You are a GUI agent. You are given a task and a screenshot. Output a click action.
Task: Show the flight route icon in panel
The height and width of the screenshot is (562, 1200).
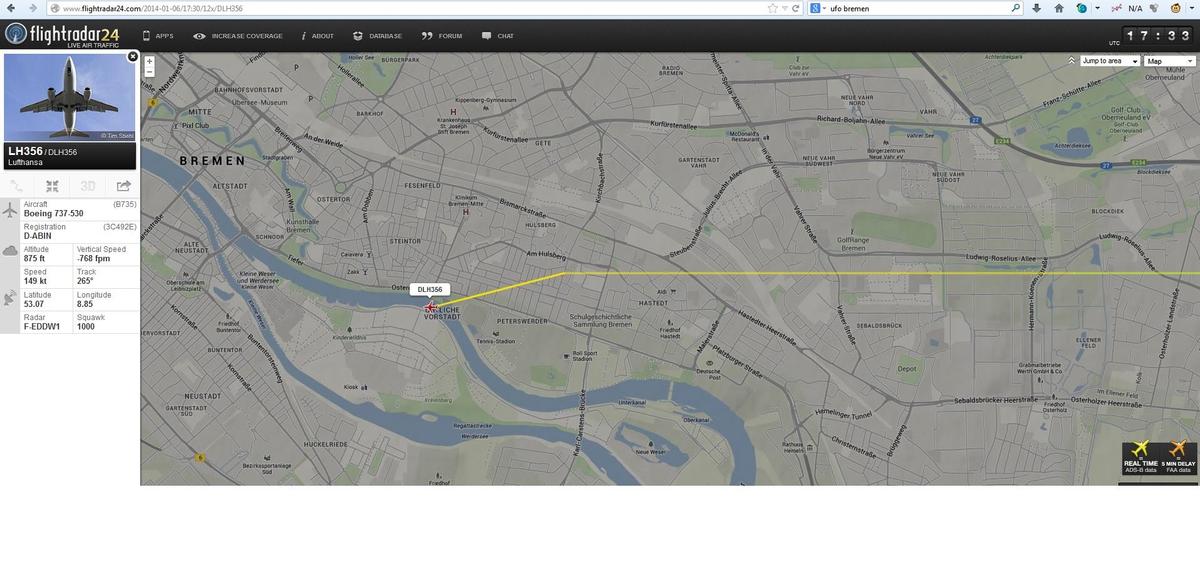[17, 185]
